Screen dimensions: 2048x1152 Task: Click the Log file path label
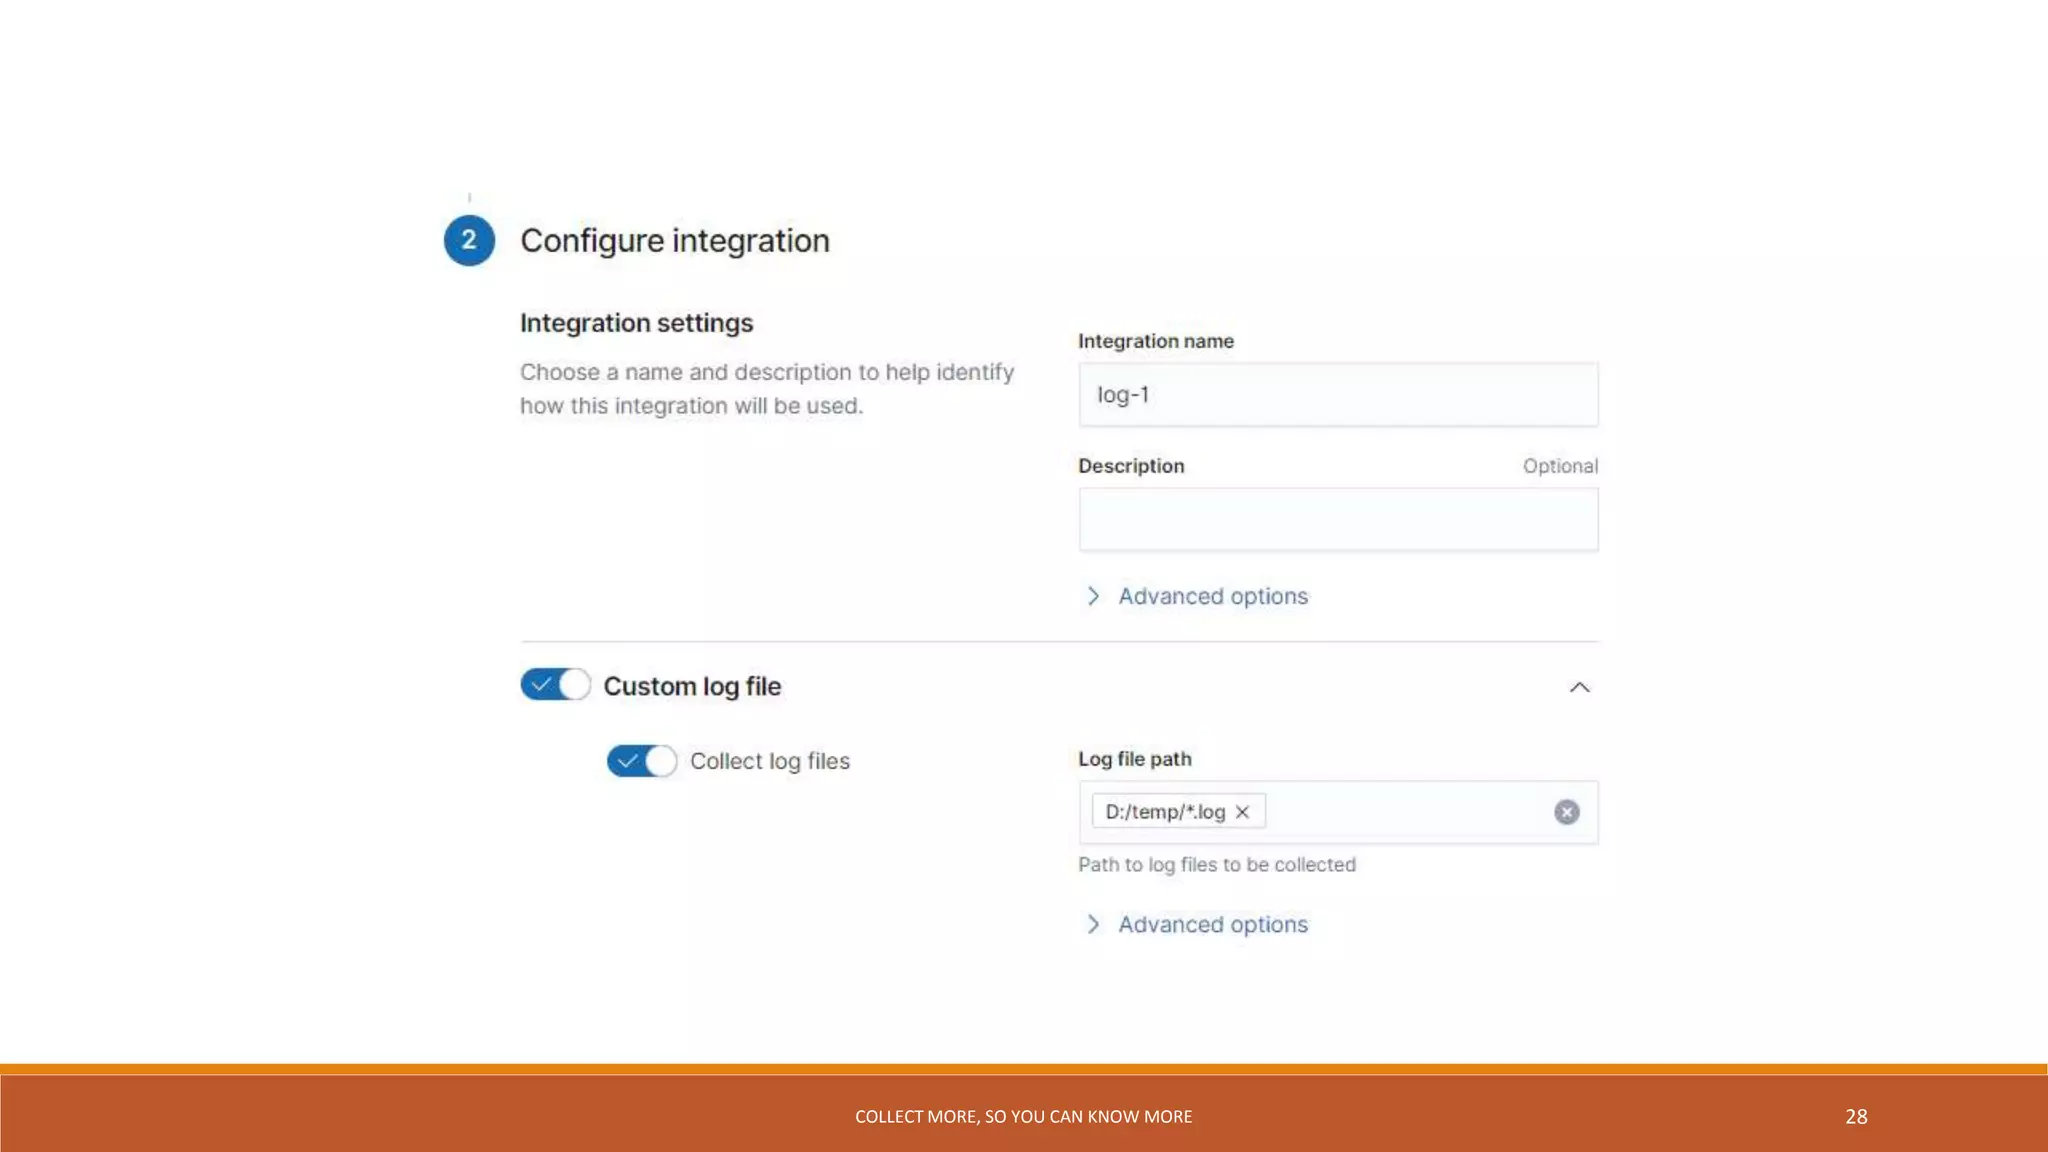(1135, 759)
